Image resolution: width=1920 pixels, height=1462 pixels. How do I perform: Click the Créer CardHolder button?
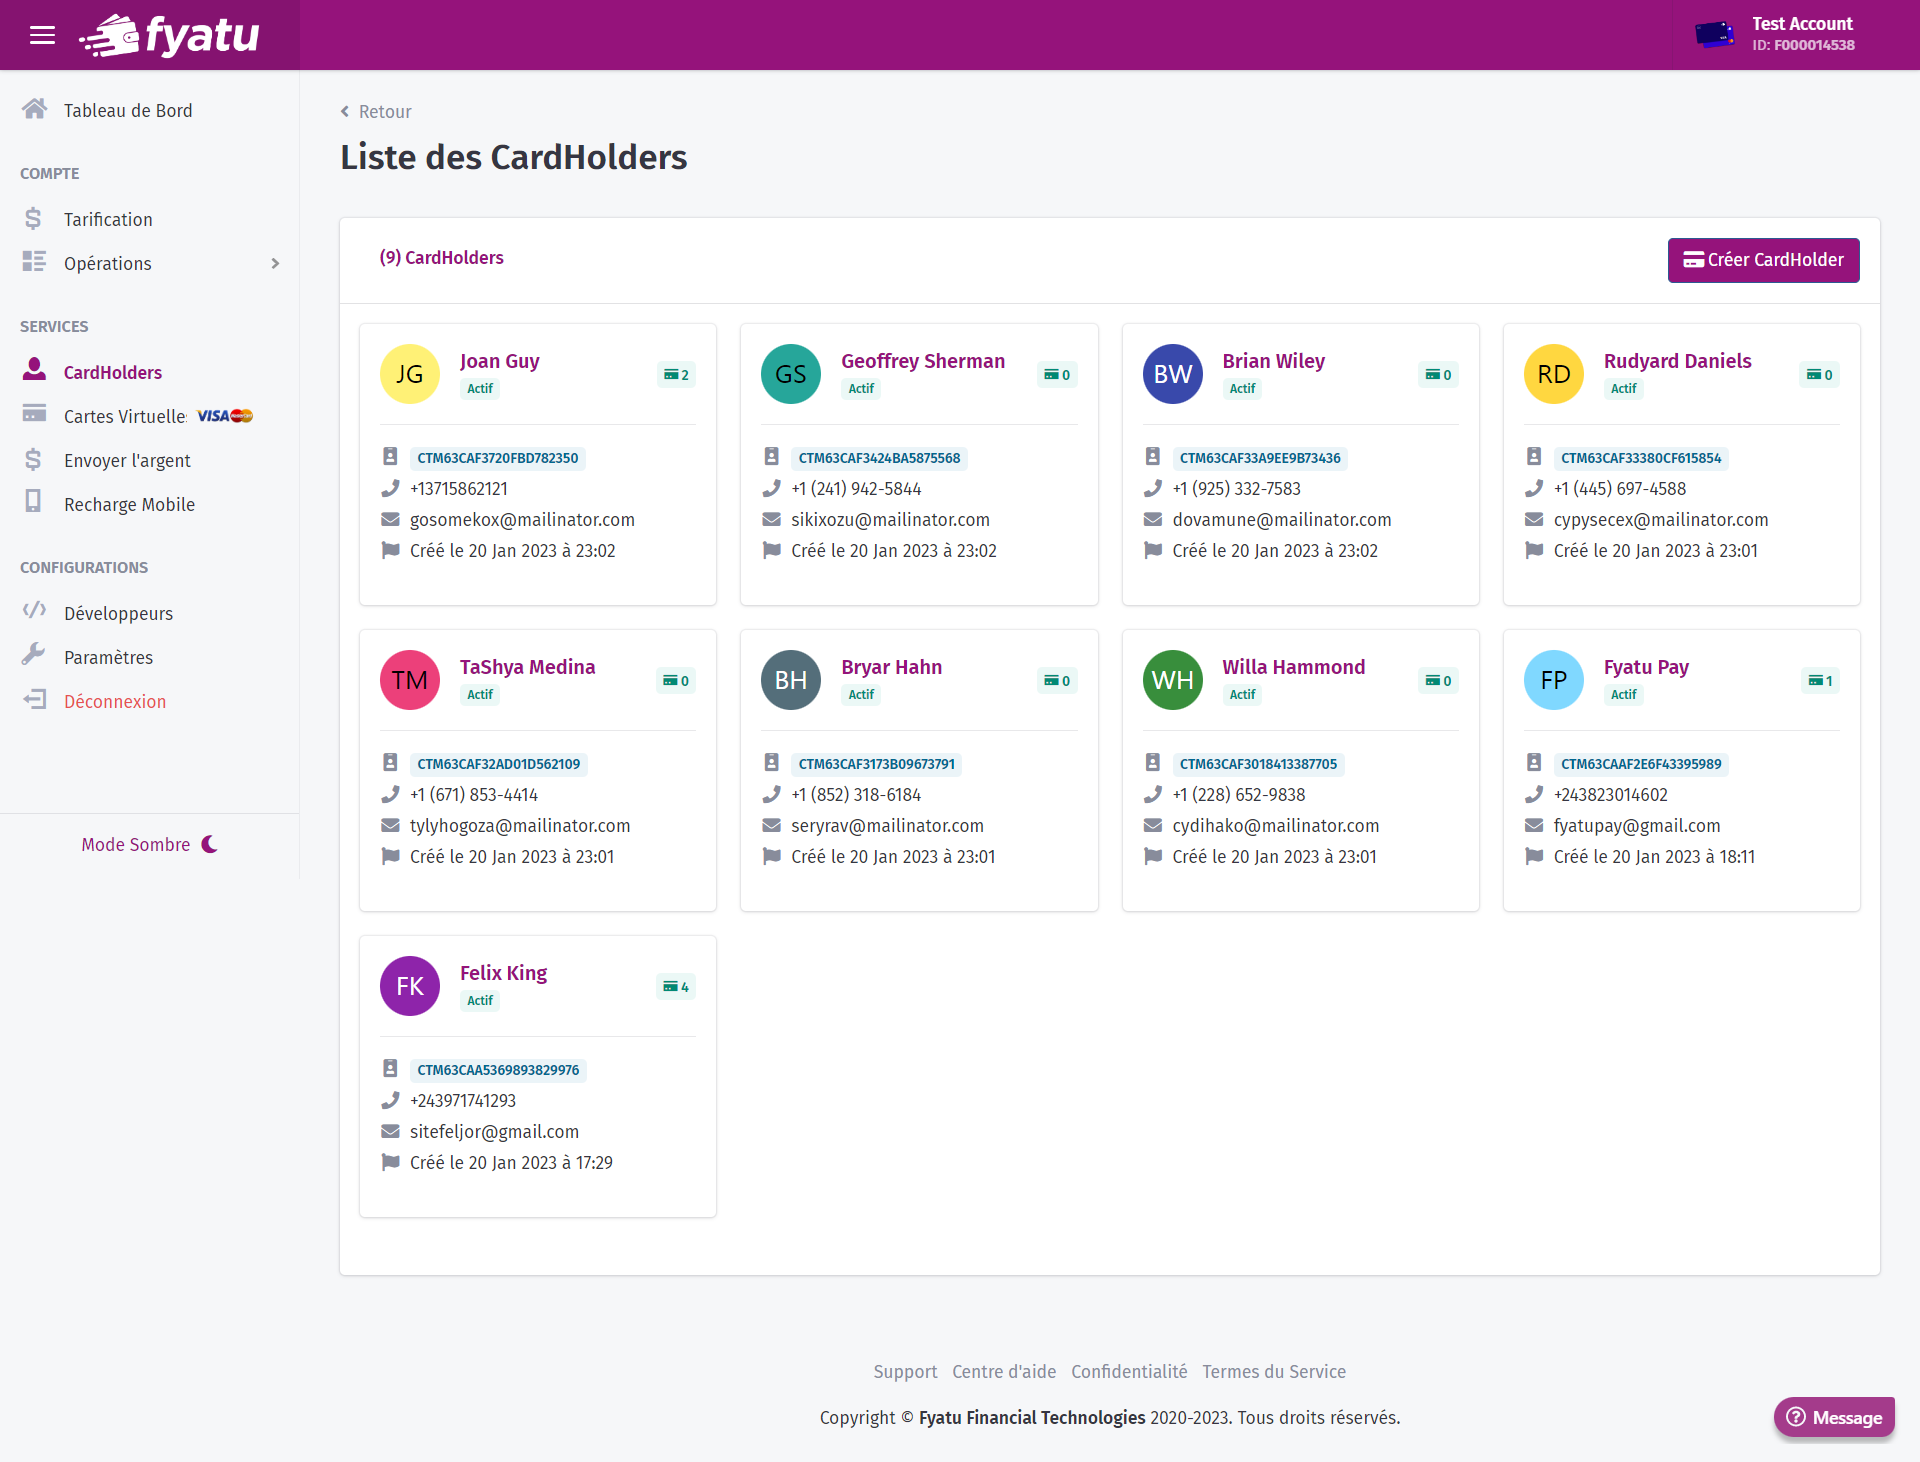coord(1763,260)
